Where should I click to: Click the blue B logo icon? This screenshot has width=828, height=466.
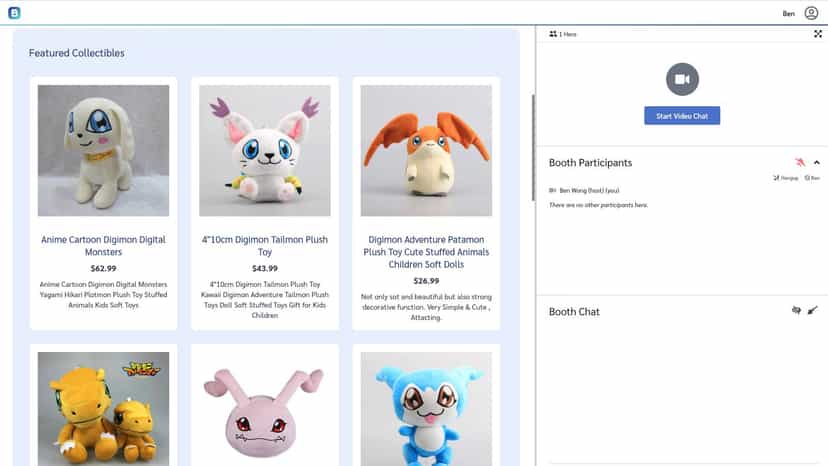point(14,13)
